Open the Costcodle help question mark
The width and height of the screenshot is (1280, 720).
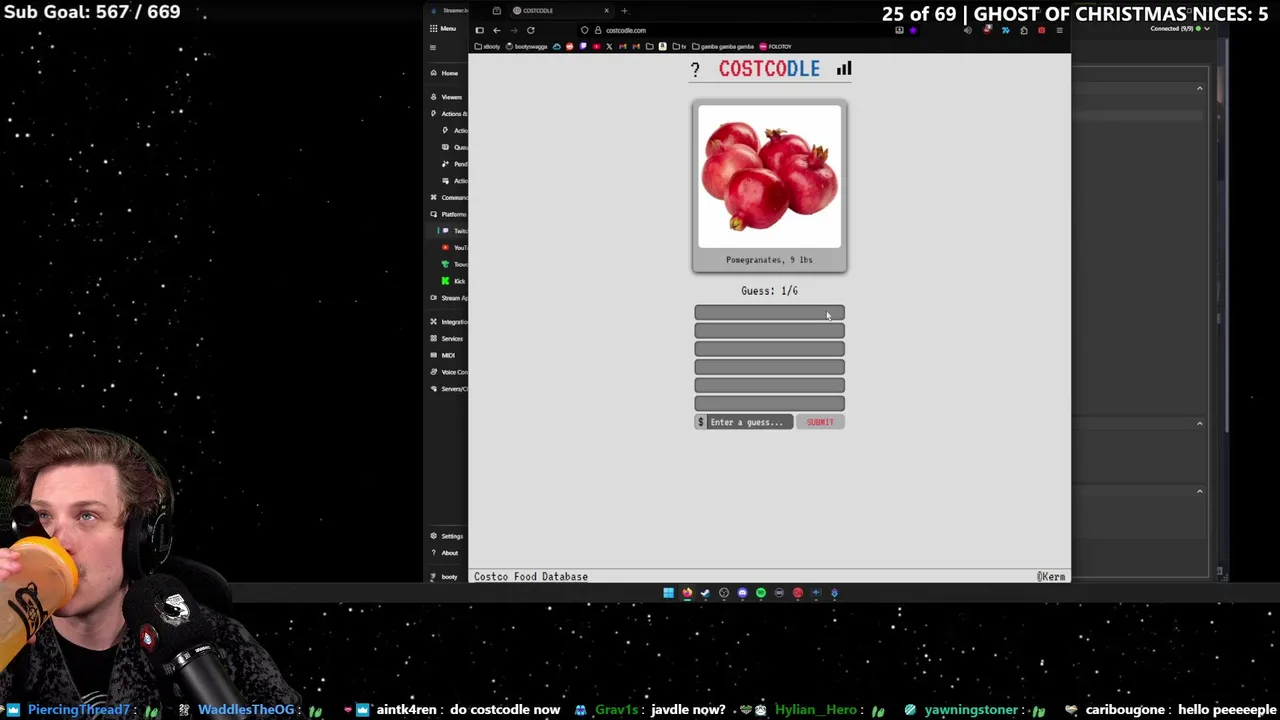click(695, 70)
